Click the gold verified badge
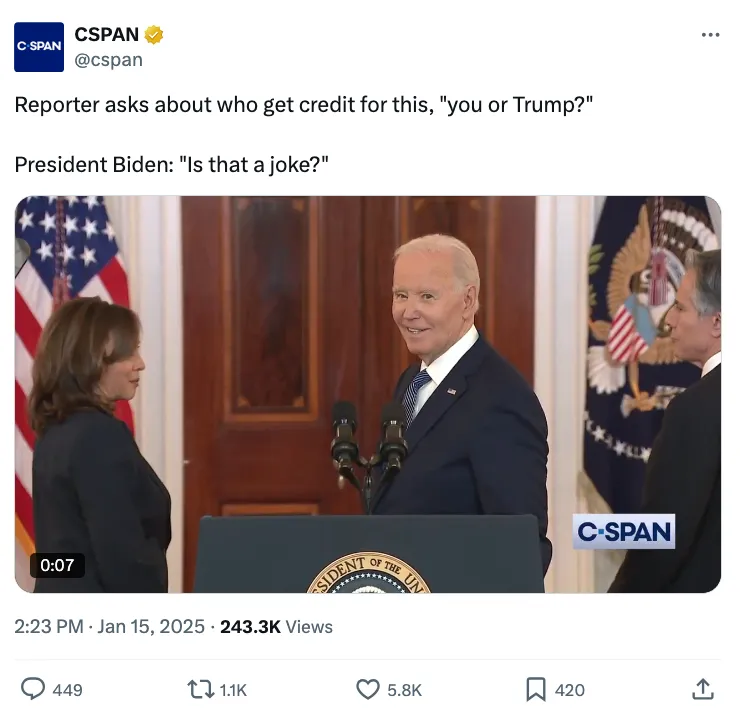The height and width of the screenshot is (711, 740). coord(153,34)
